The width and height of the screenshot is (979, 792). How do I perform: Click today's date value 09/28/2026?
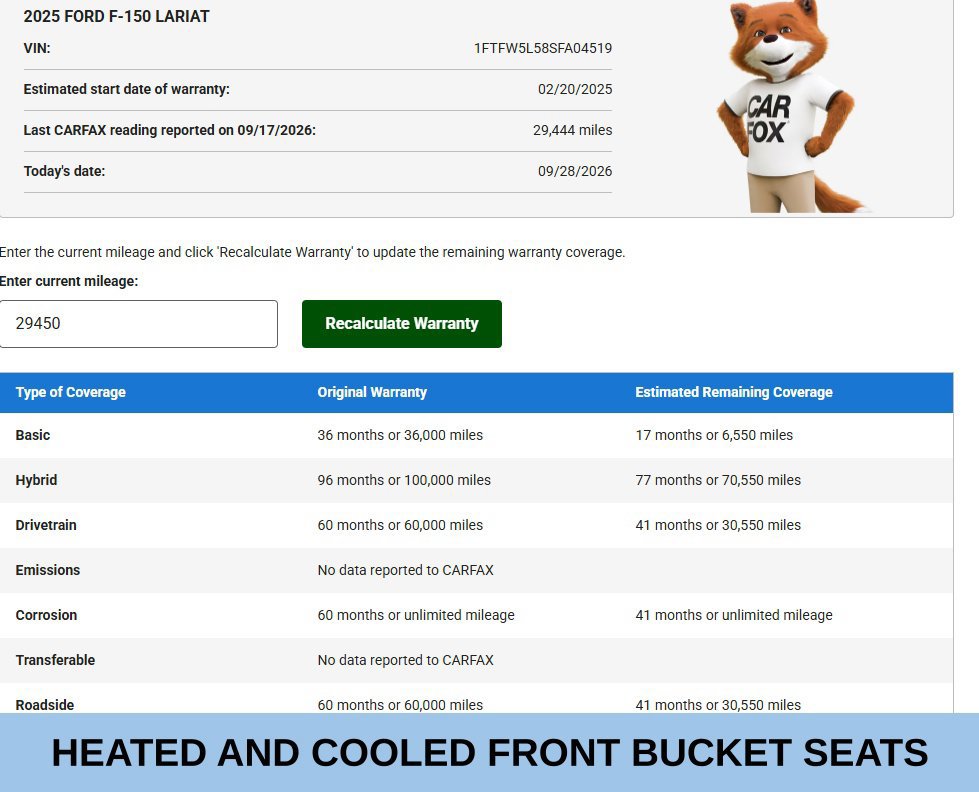click(575, 172)
